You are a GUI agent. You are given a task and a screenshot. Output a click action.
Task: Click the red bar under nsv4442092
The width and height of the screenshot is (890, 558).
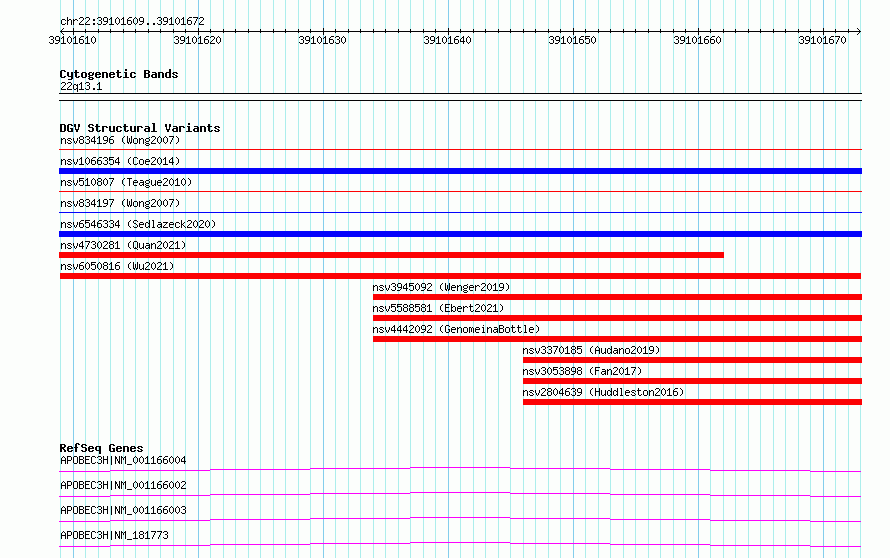618,339
